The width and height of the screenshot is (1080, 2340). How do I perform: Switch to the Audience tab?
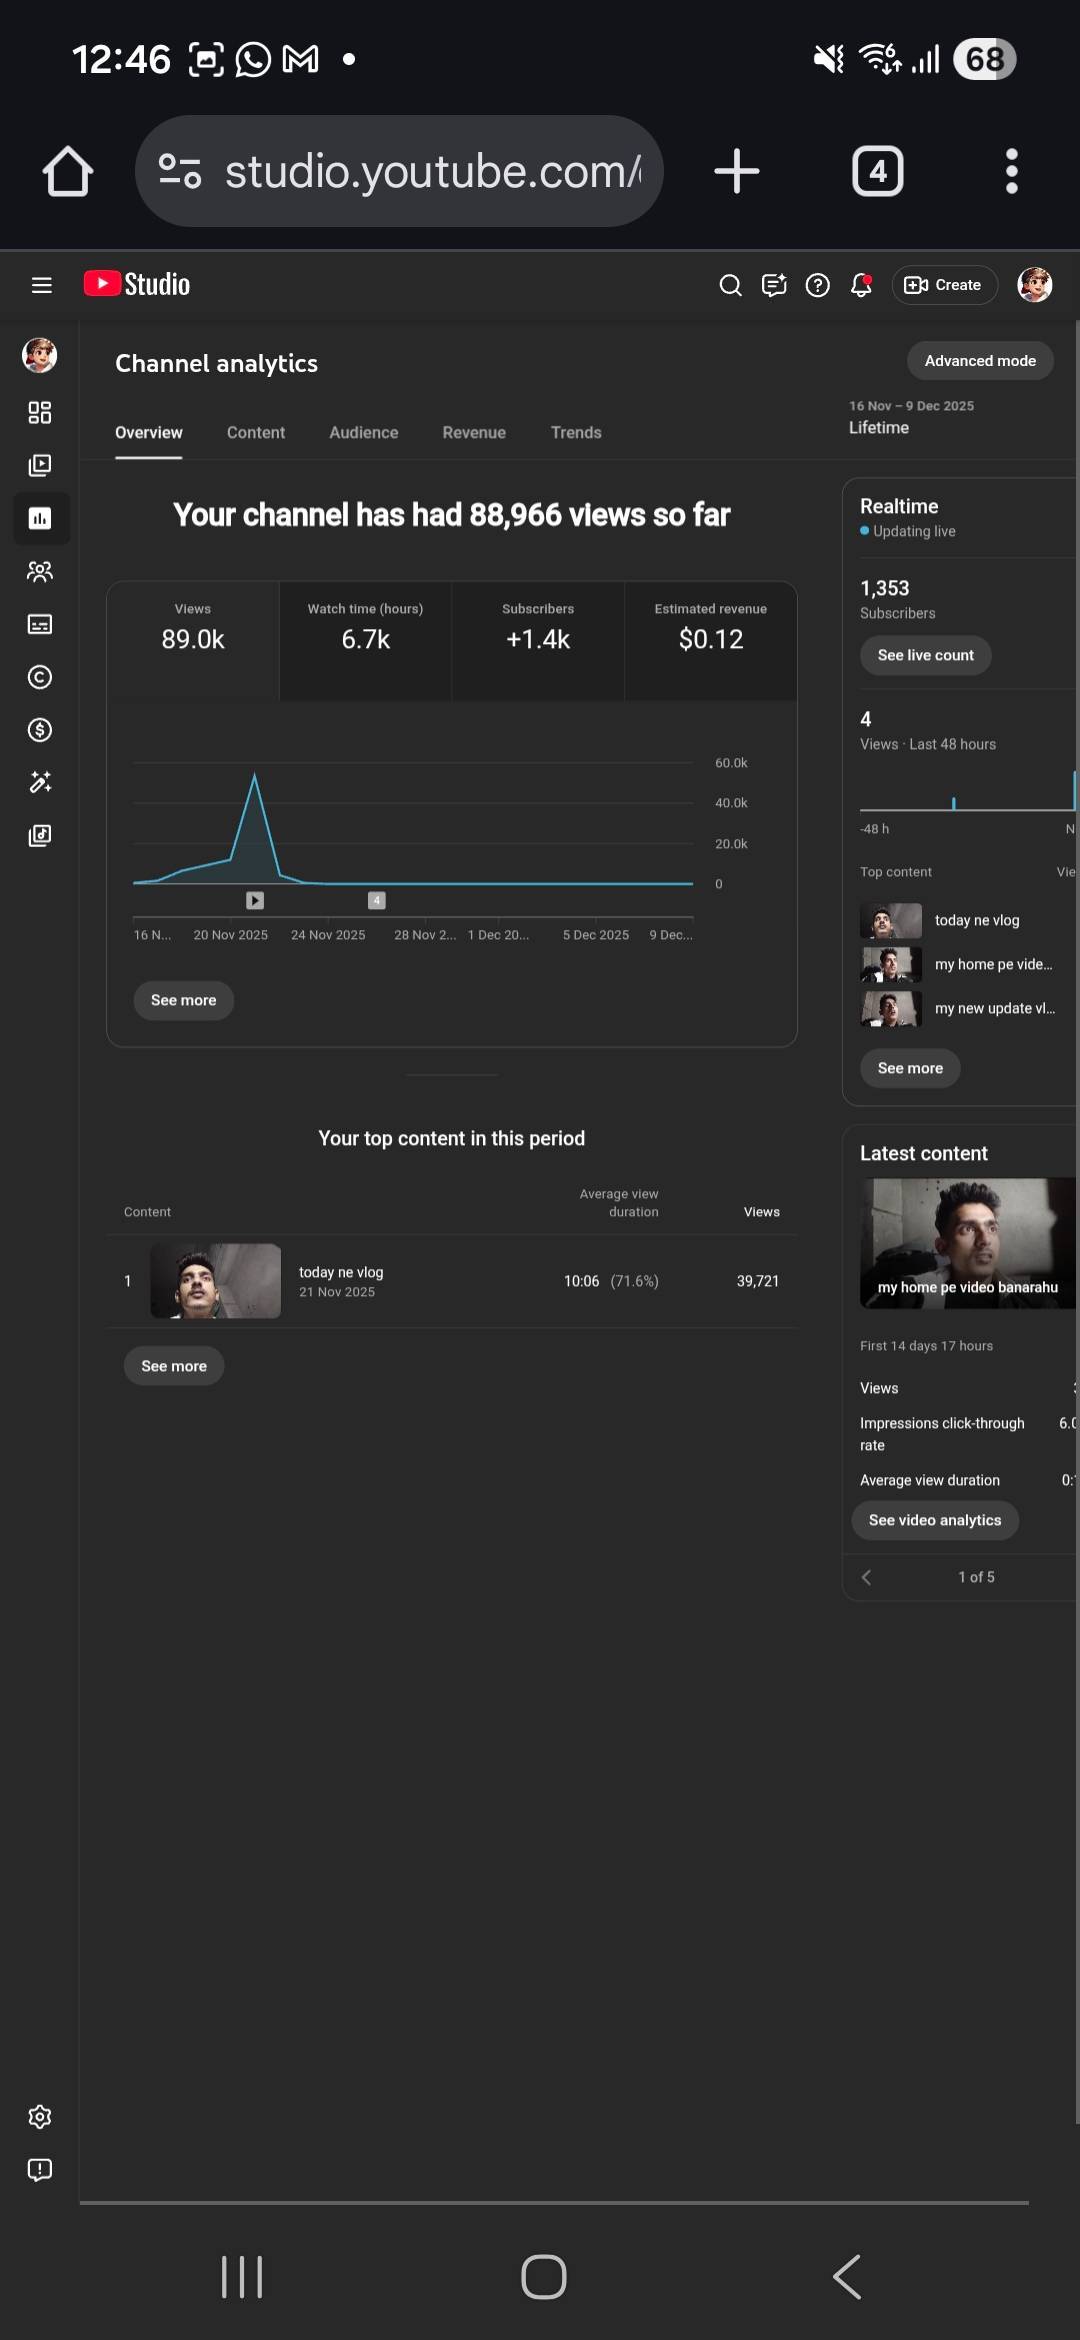363,432
